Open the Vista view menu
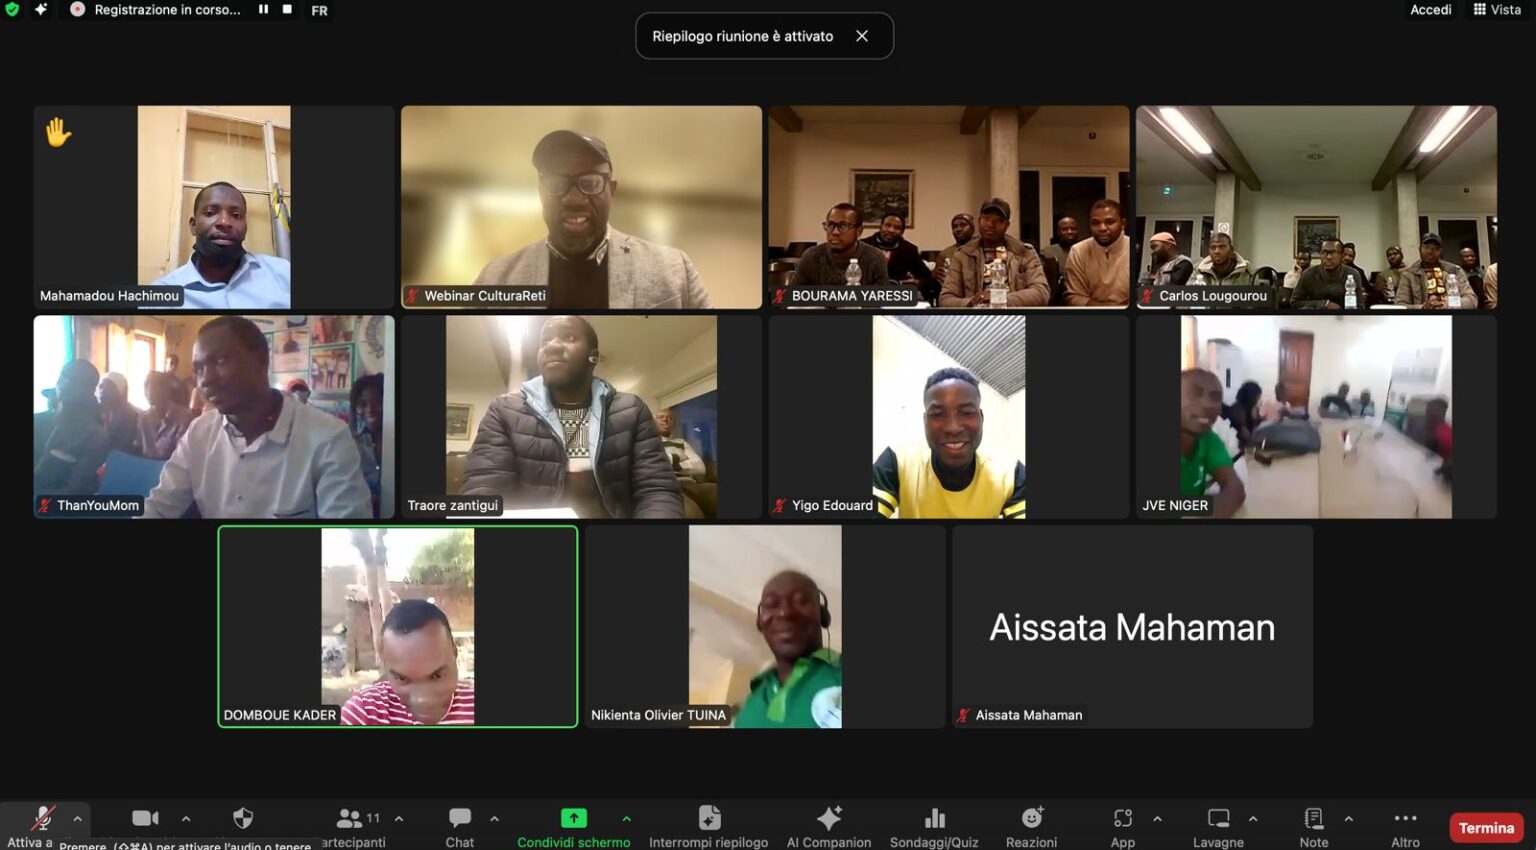 (1497, 10)
